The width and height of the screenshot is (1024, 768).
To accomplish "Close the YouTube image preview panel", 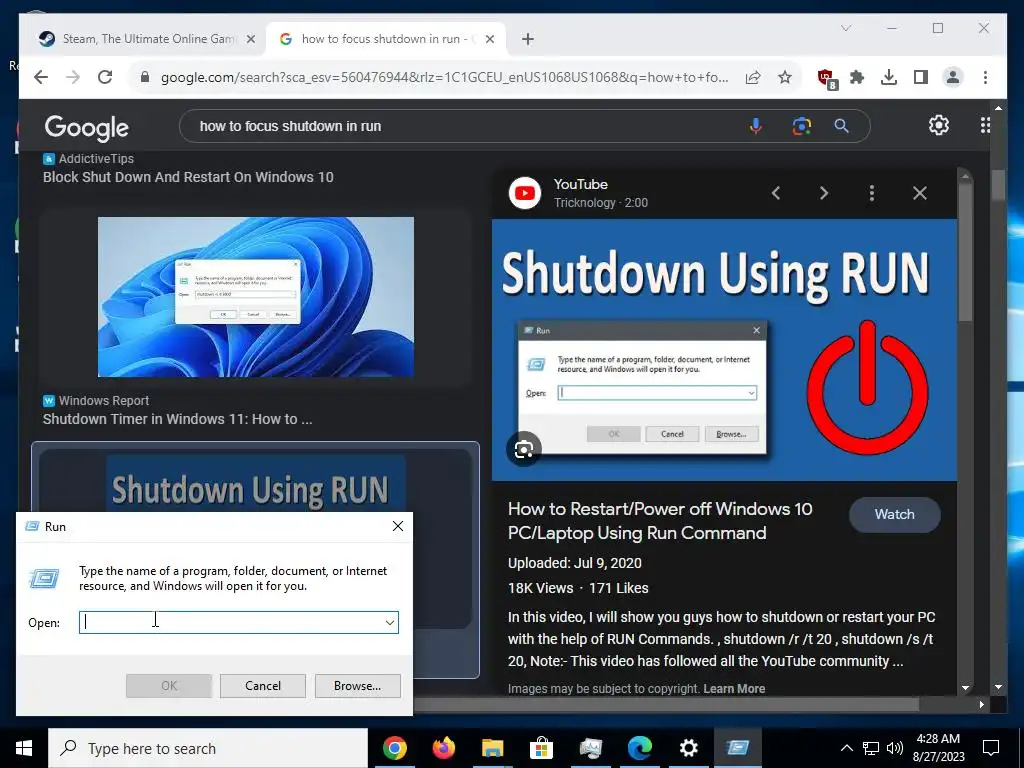I will [920, 193].
